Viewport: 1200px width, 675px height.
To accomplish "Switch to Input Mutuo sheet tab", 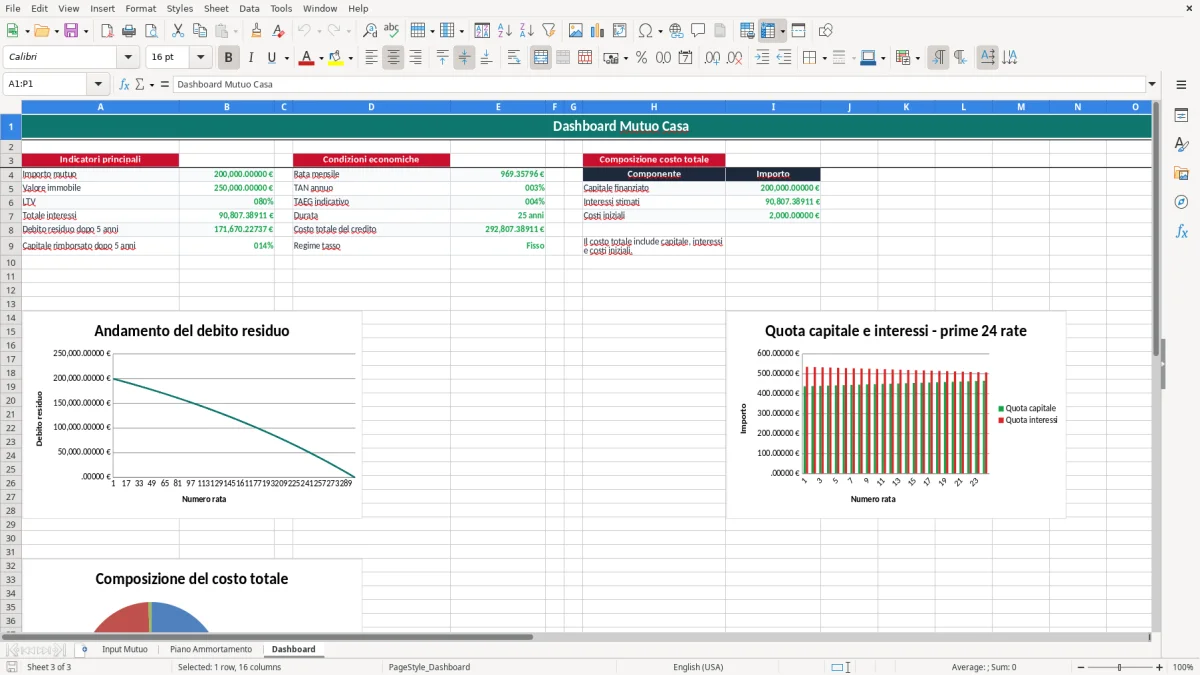I will coord(124,649).
